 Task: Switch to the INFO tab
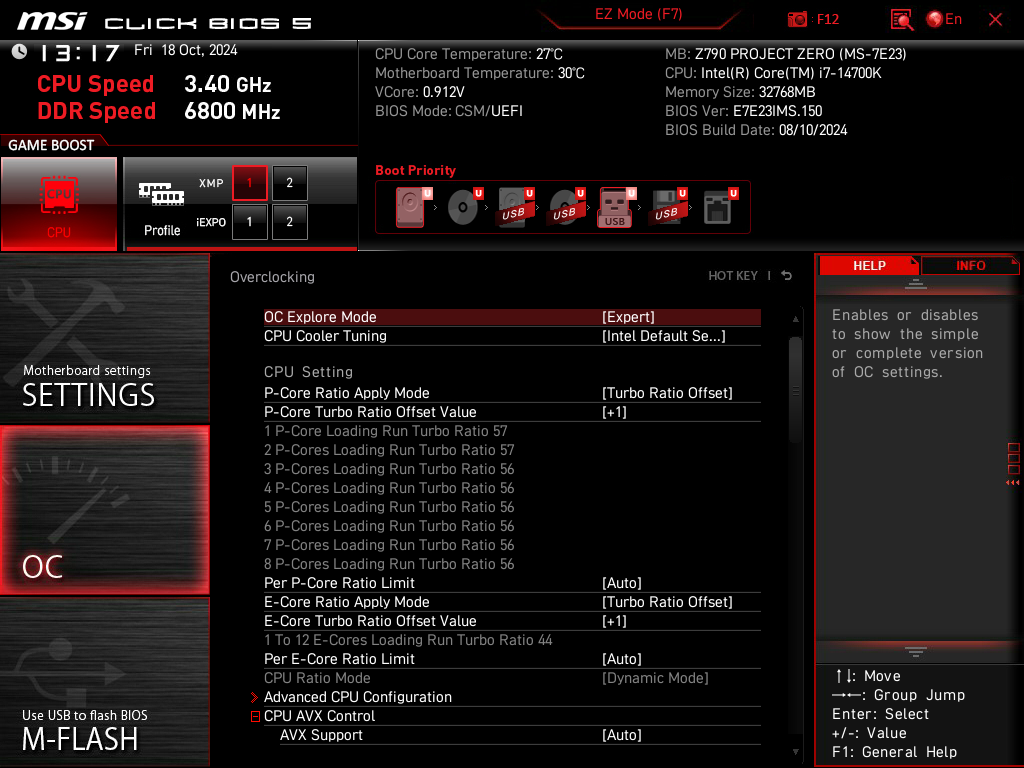[970, 266]
